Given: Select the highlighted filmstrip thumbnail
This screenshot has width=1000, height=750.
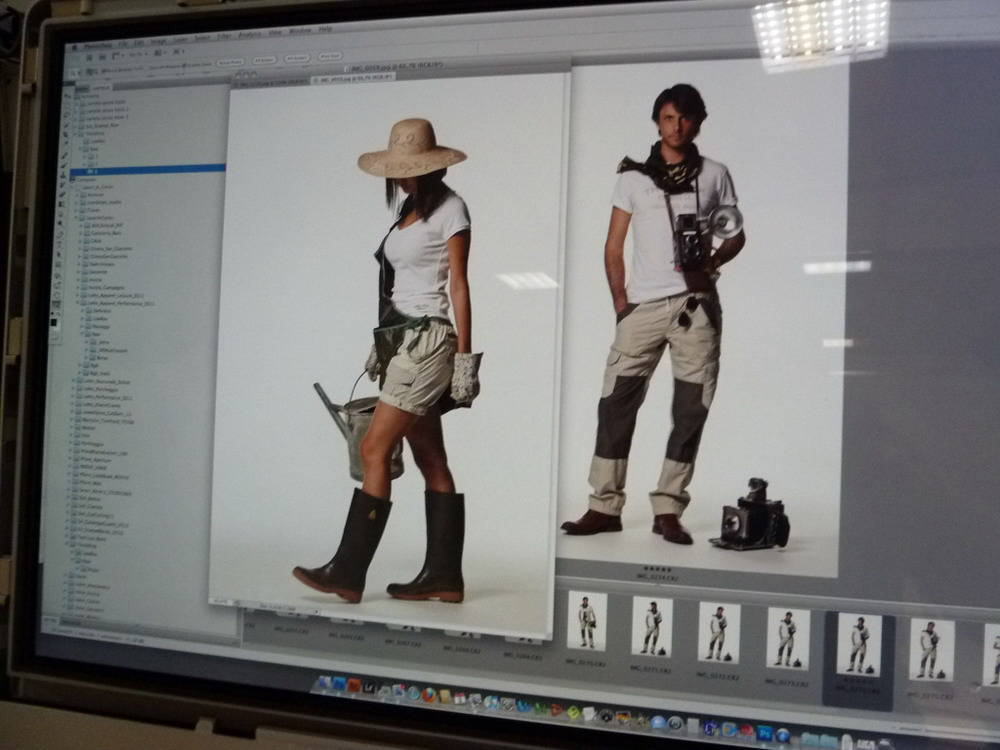Looking at the screenshot, I should pos(859,645).
